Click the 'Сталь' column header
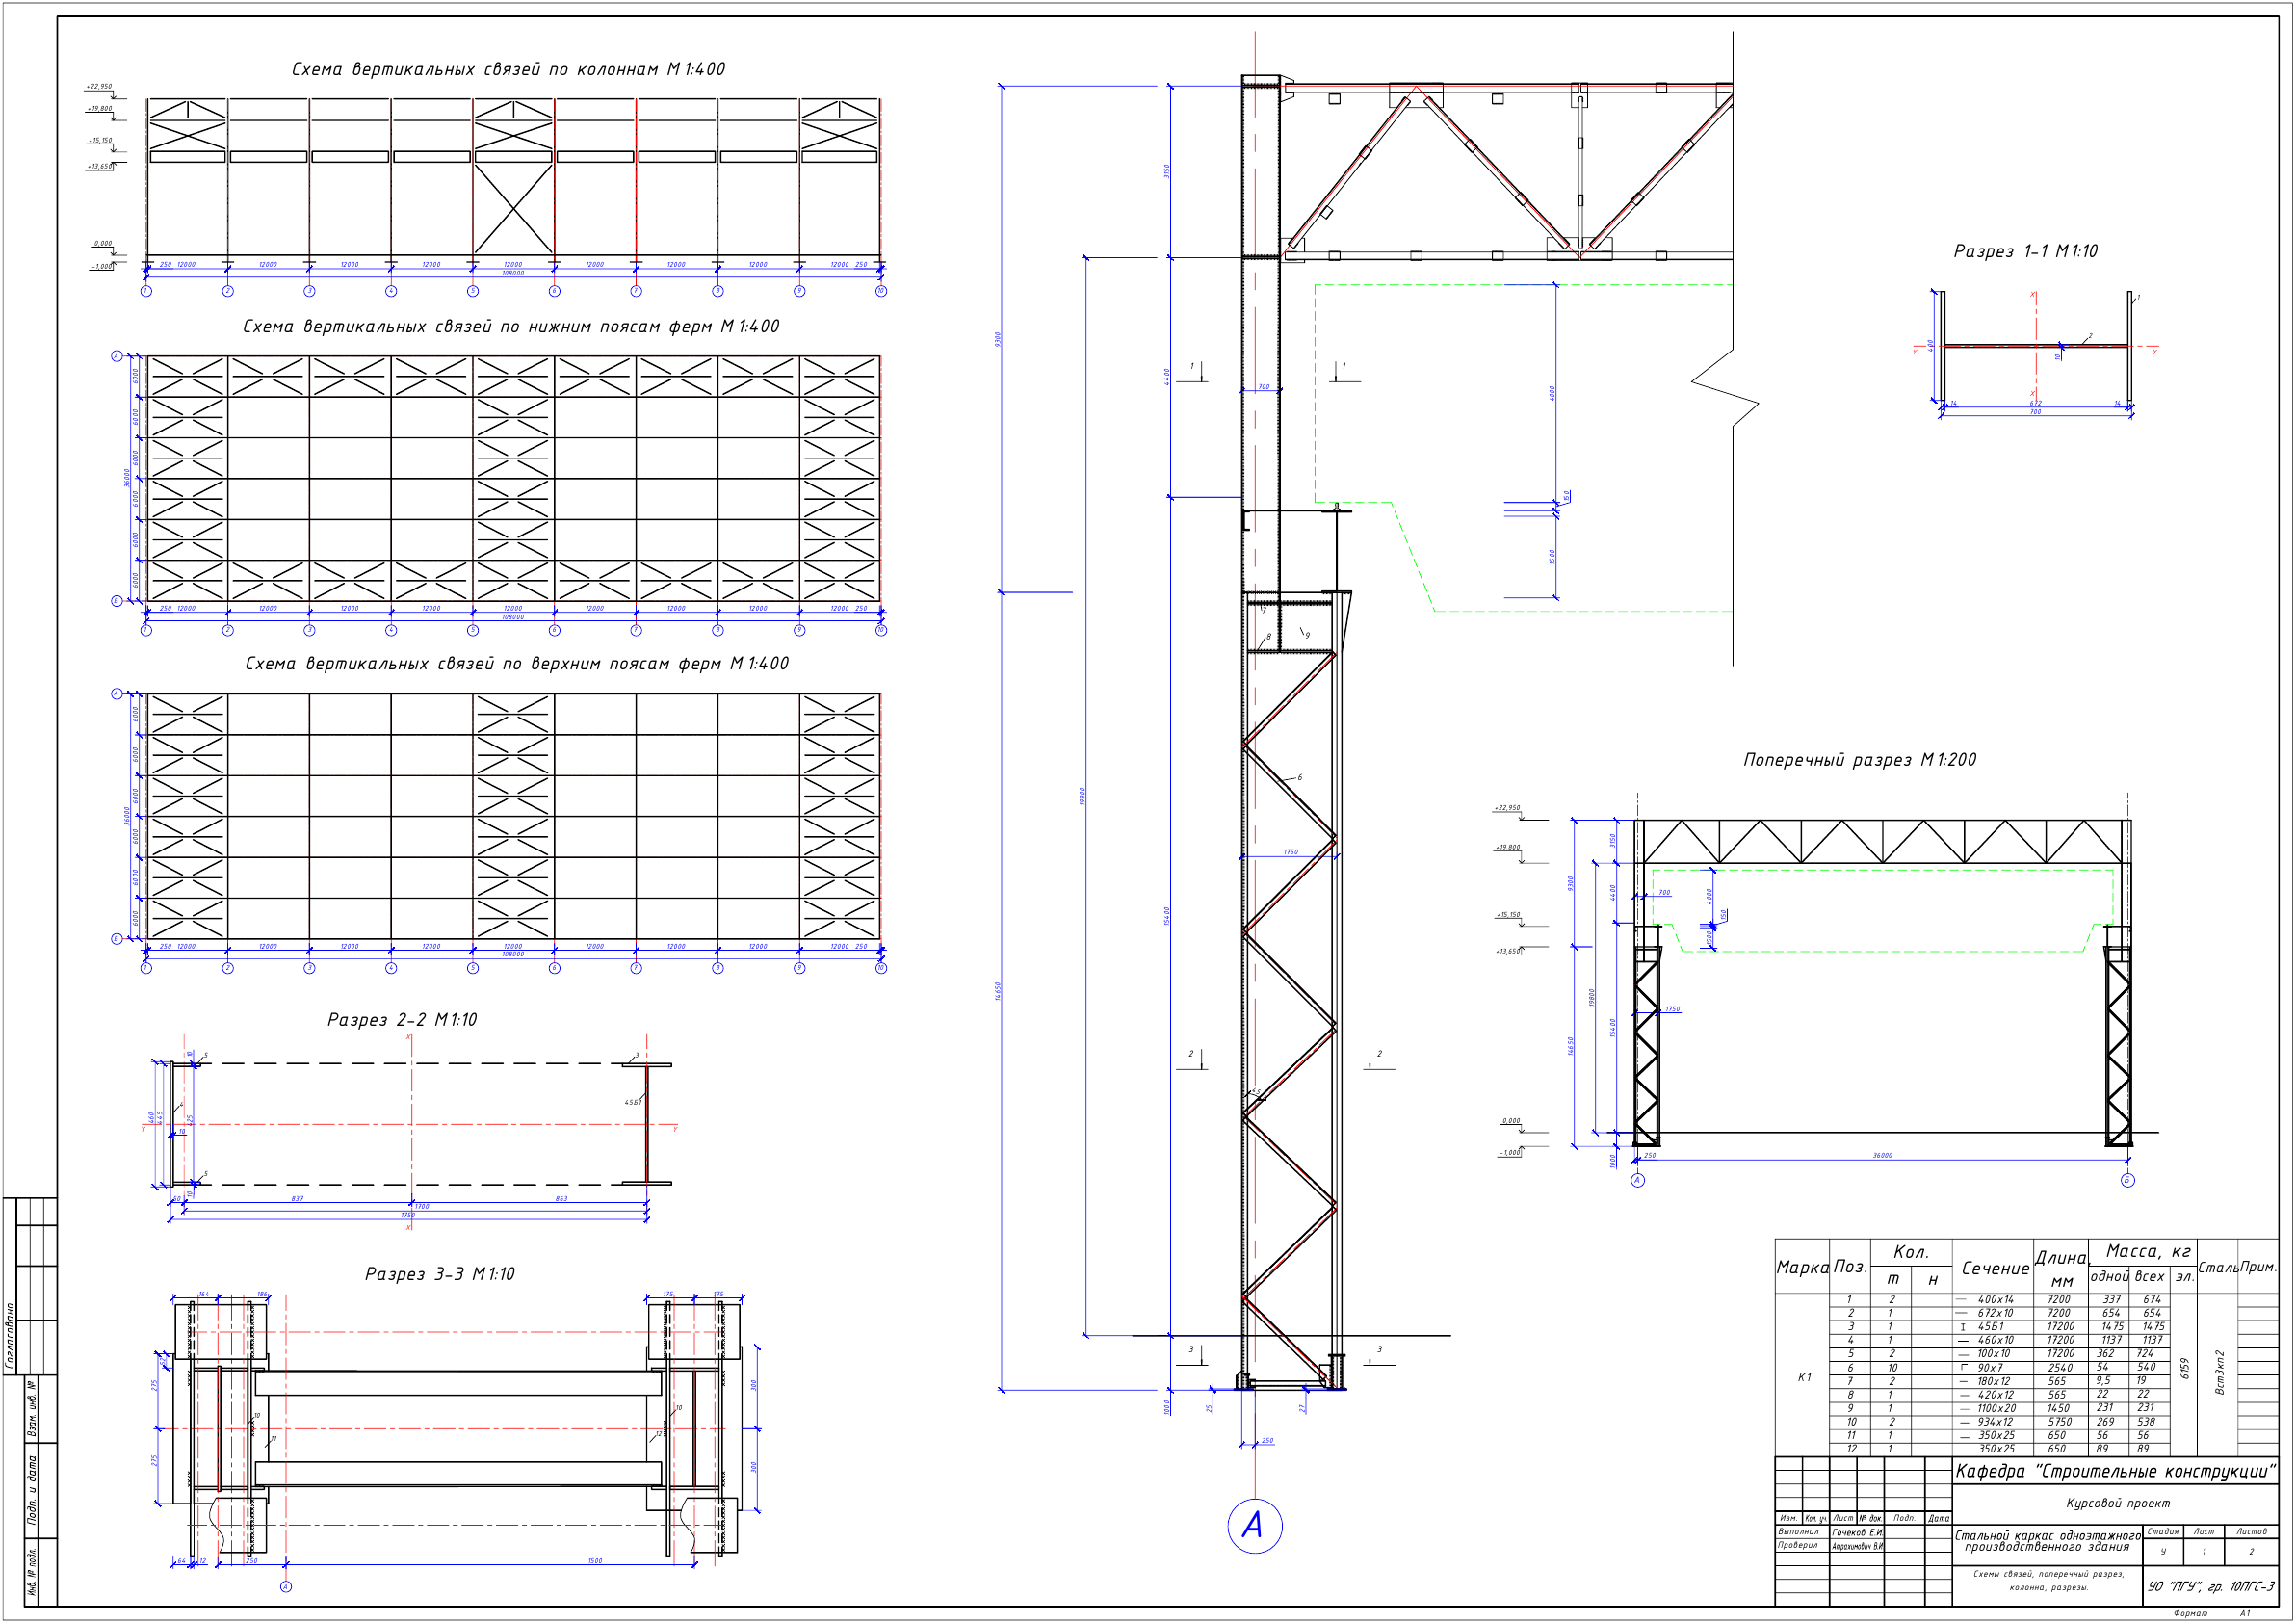The width and height of the screenshot is (2296, 1622). click(x=2219, y=1268)
